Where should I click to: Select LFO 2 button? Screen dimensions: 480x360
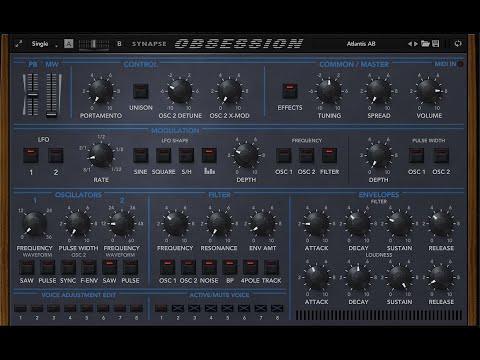point(56,156)
